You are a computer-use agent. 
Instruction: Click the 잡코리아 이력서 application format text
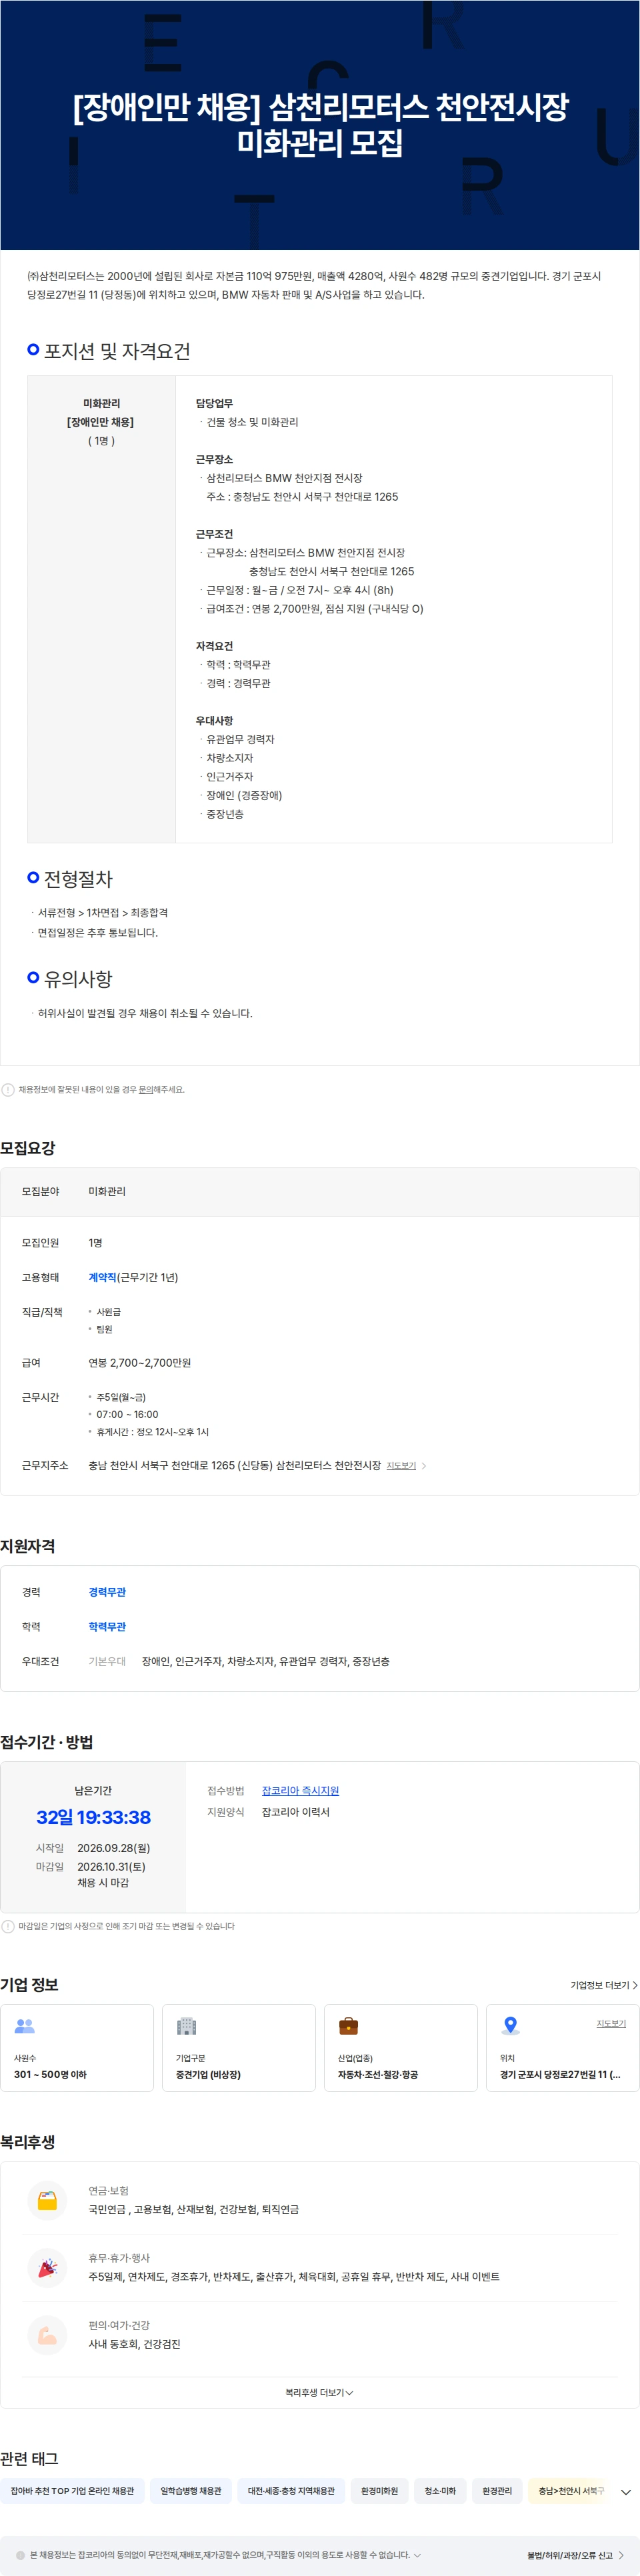click(295, 1812)
